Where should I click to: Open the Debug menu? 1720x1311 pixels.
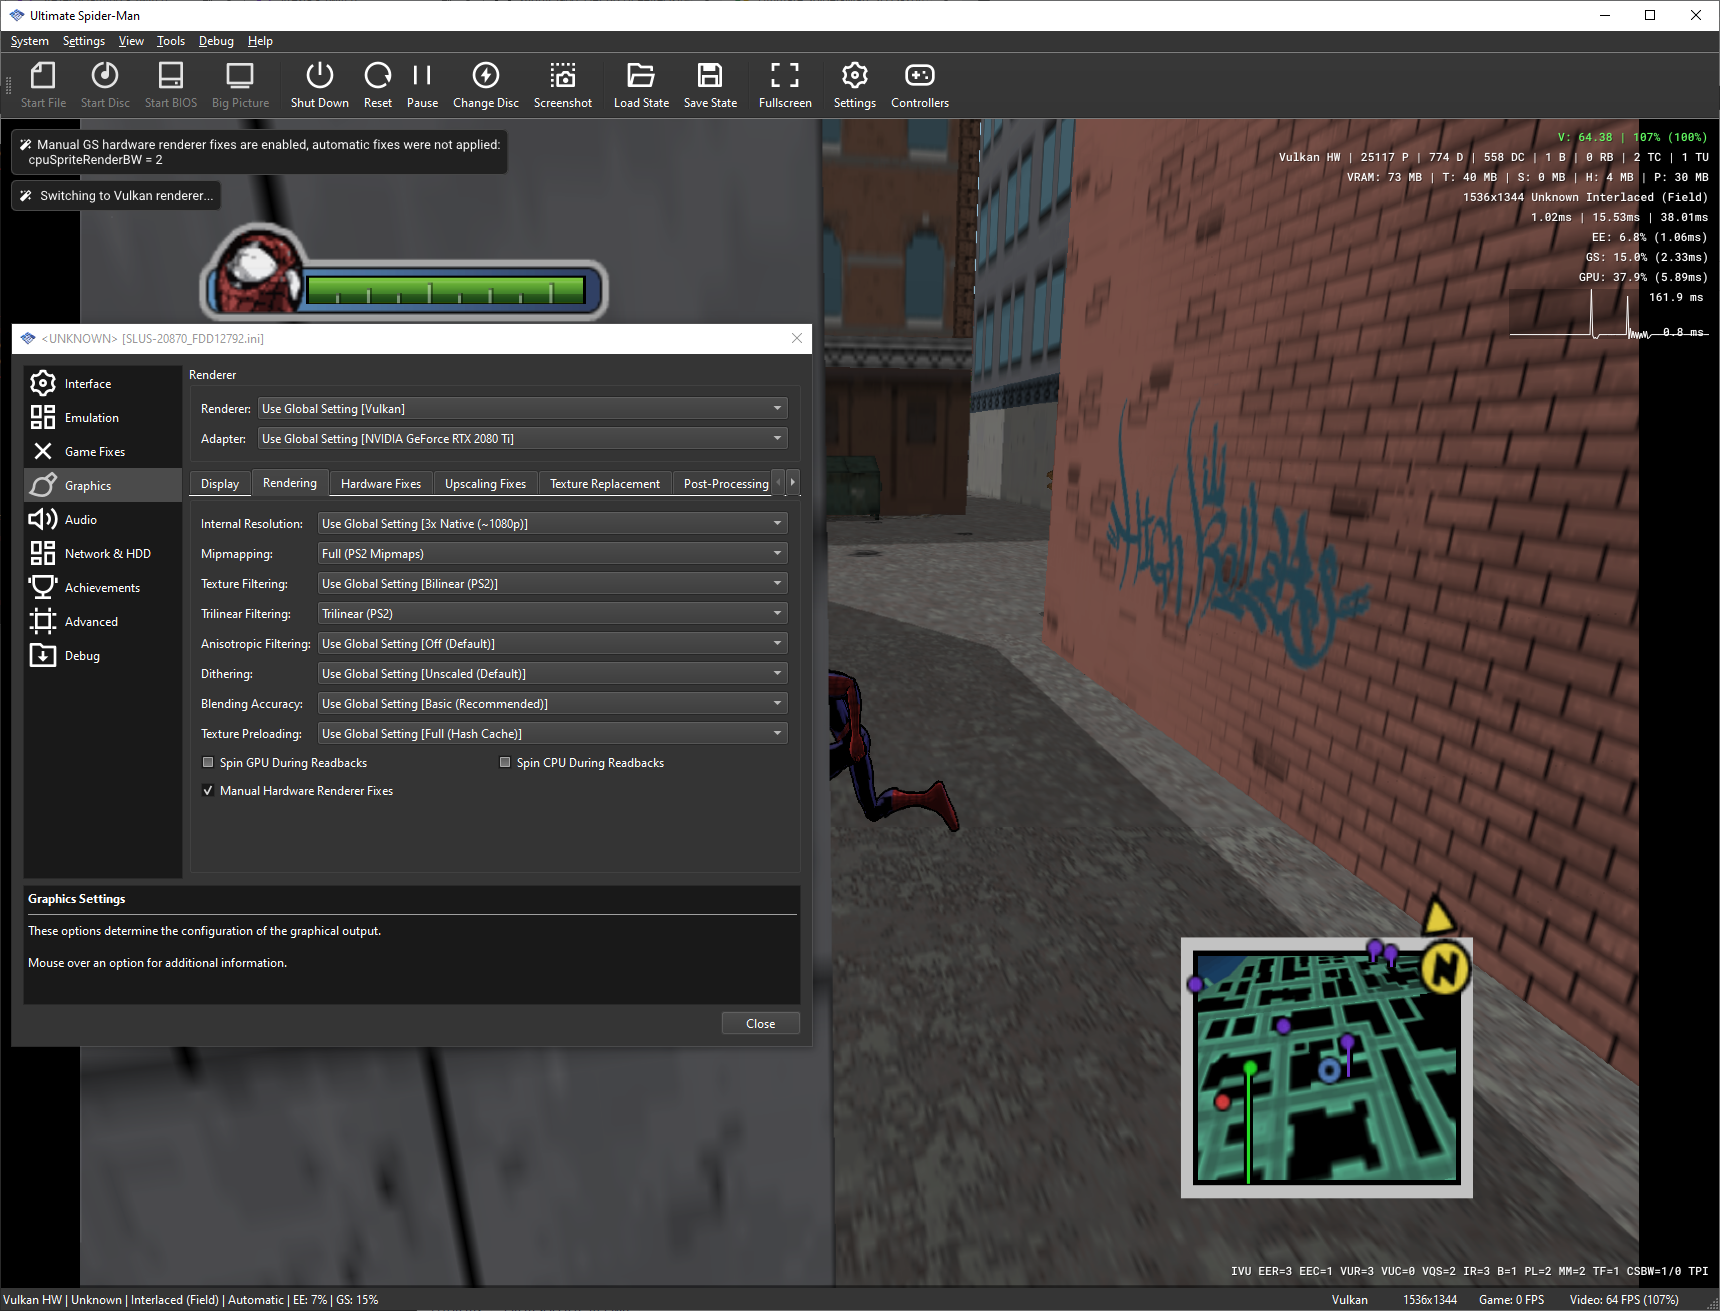point(216,41)
